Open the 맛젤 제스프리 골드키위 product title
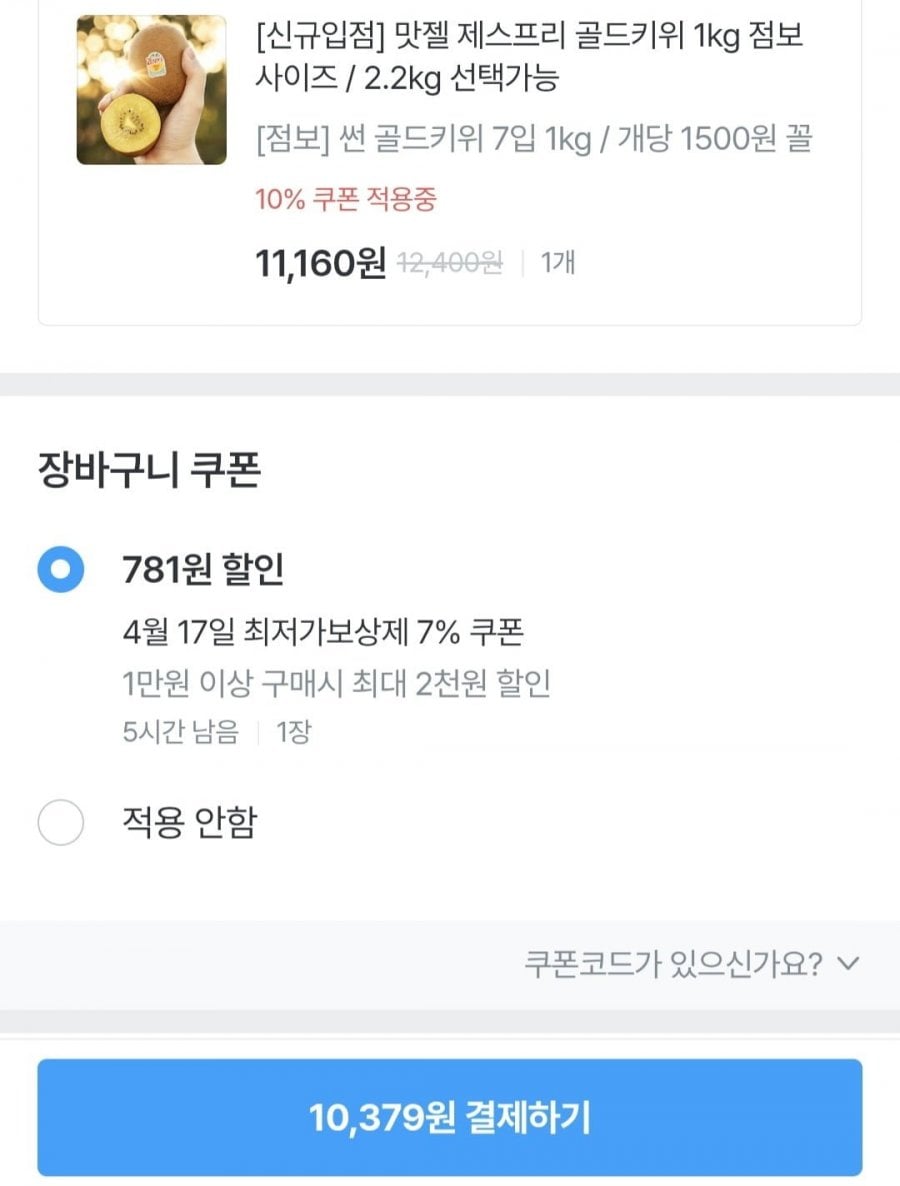 (529, 37)
